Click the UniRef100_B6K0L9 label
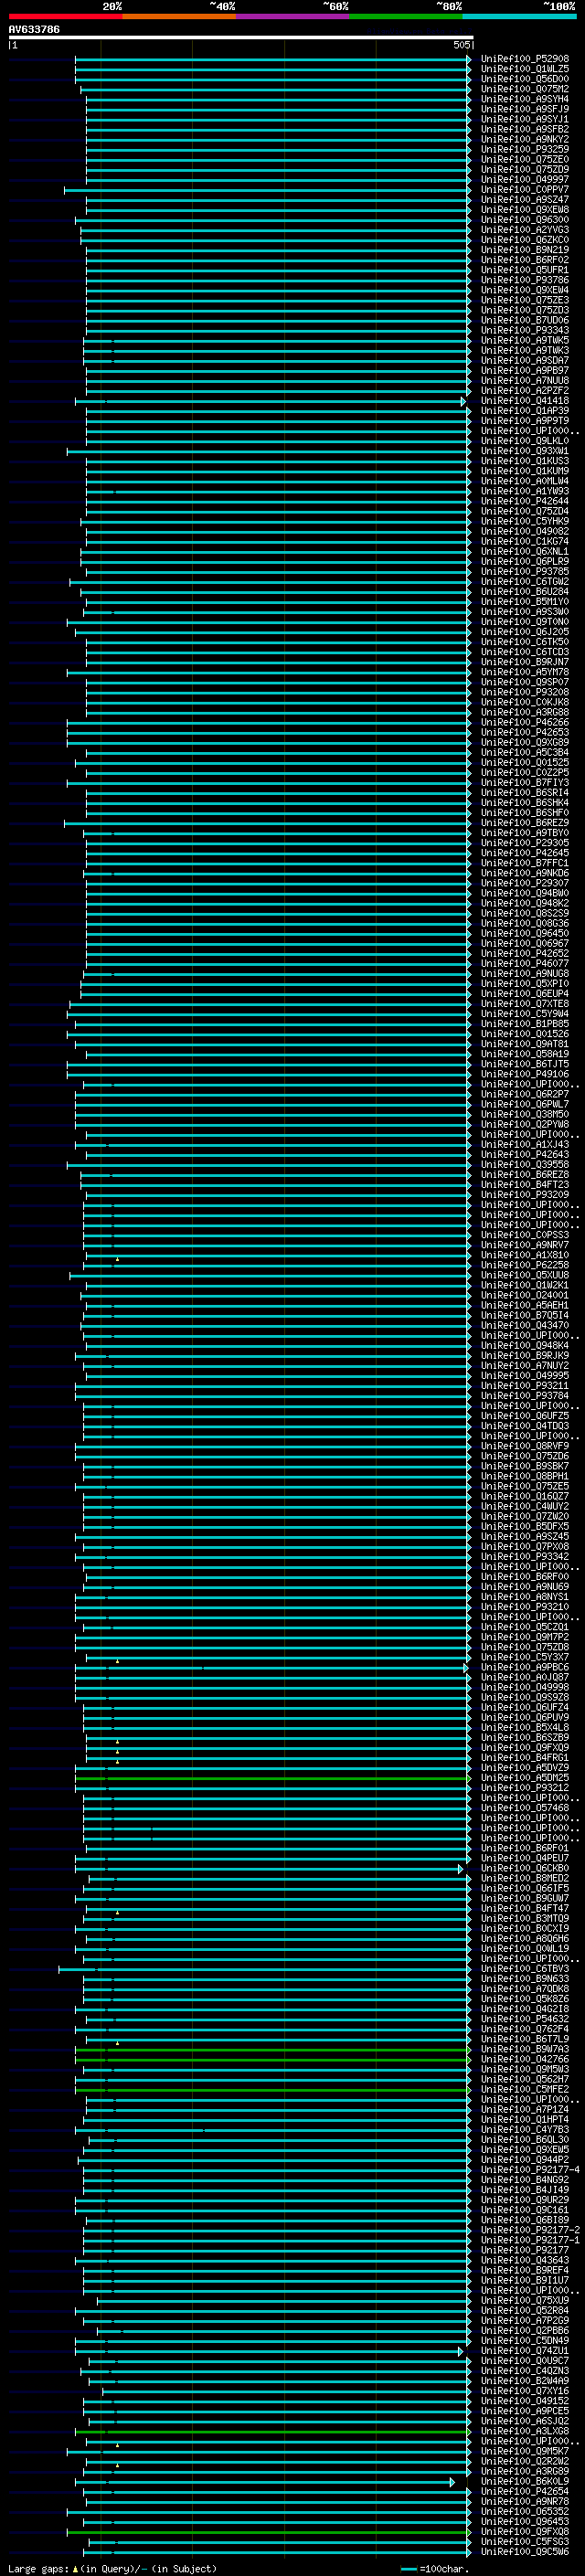 click(x=524, y=2482)
